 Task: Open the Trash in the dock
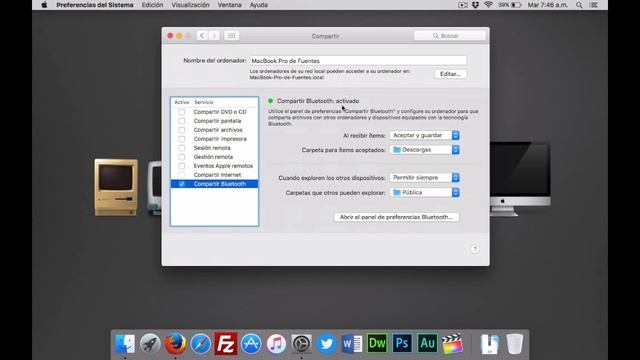pos(514,344)
